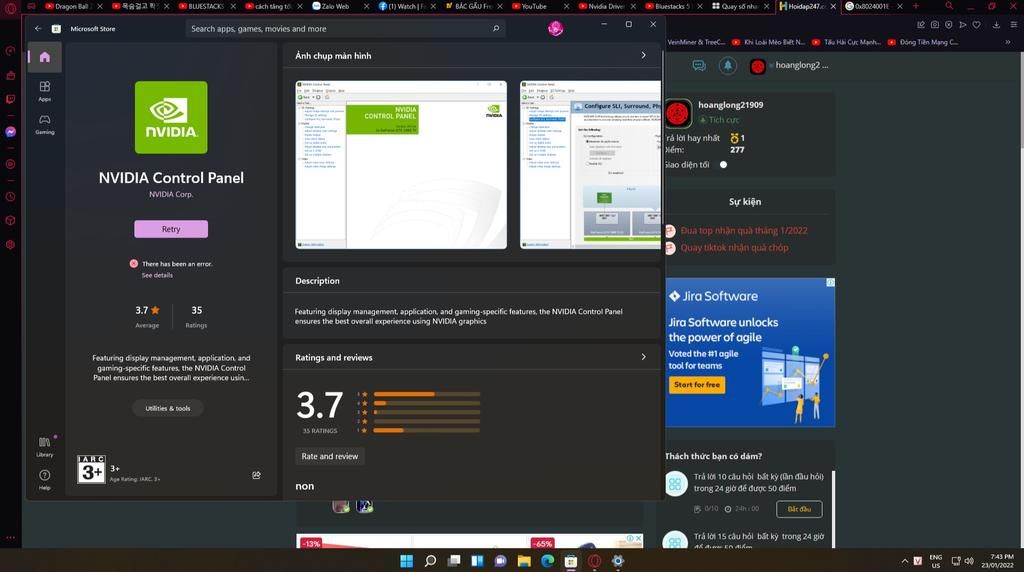The height and width of the screenshot is (572, 1024).
Task: Open Settings from the taskbar
Action: click(618, 561)
